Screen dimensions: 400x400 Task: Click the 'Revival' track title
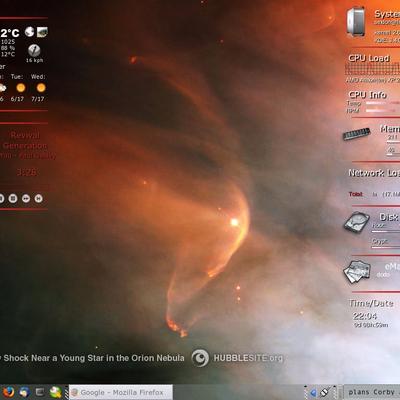coord(25,135)
